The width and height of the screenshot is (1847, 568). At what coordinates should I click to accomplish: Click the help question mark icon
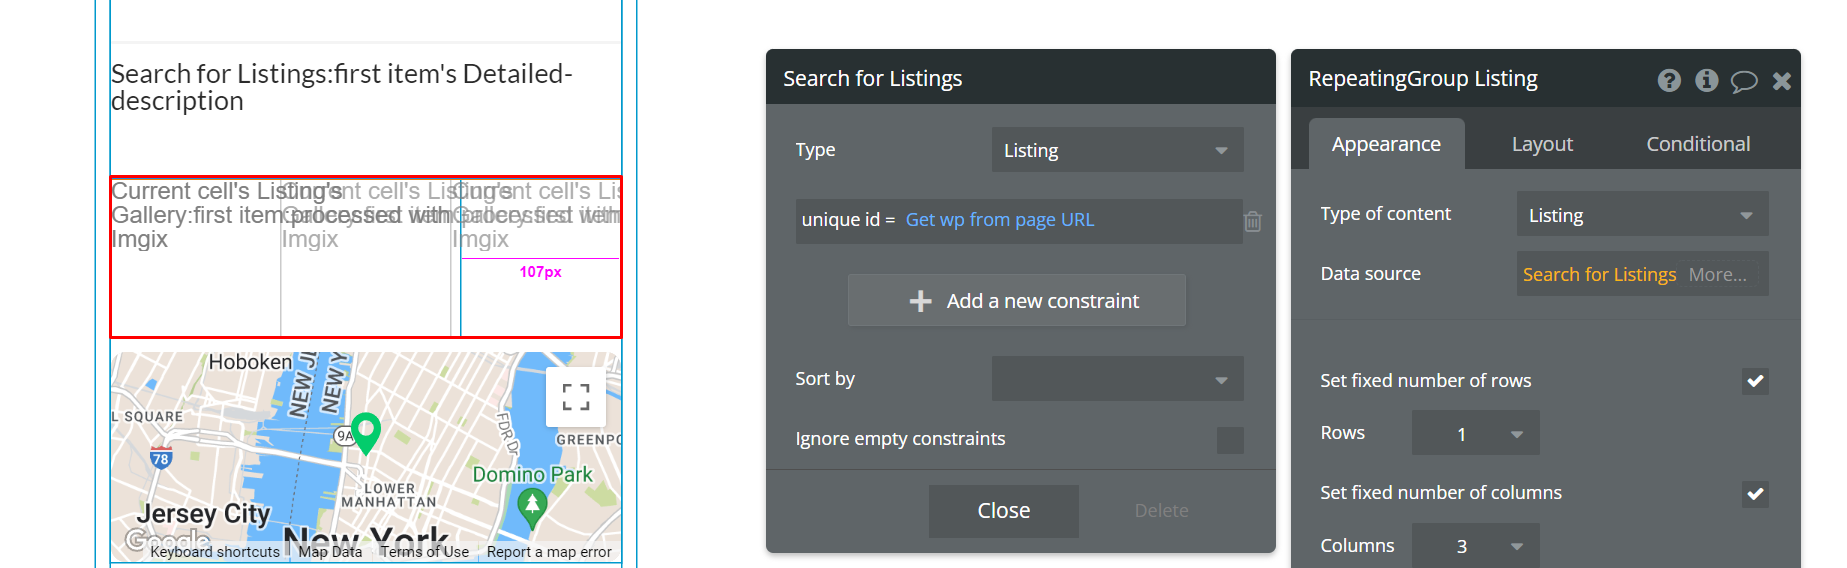(1669, 80)
